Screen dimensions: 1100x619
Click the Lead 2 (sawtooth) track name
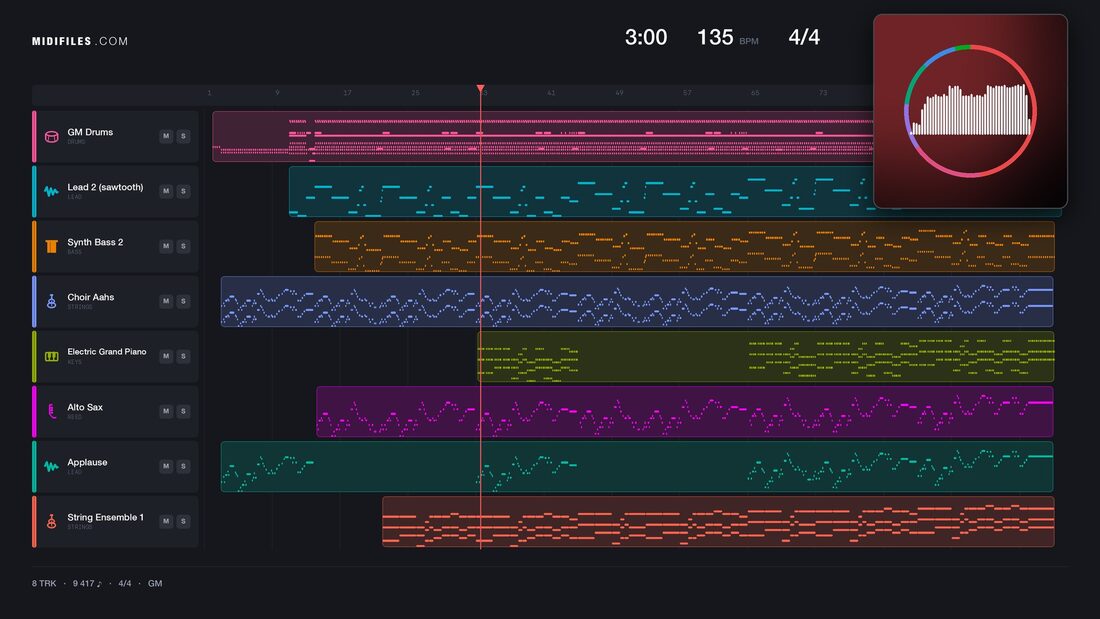105,187
